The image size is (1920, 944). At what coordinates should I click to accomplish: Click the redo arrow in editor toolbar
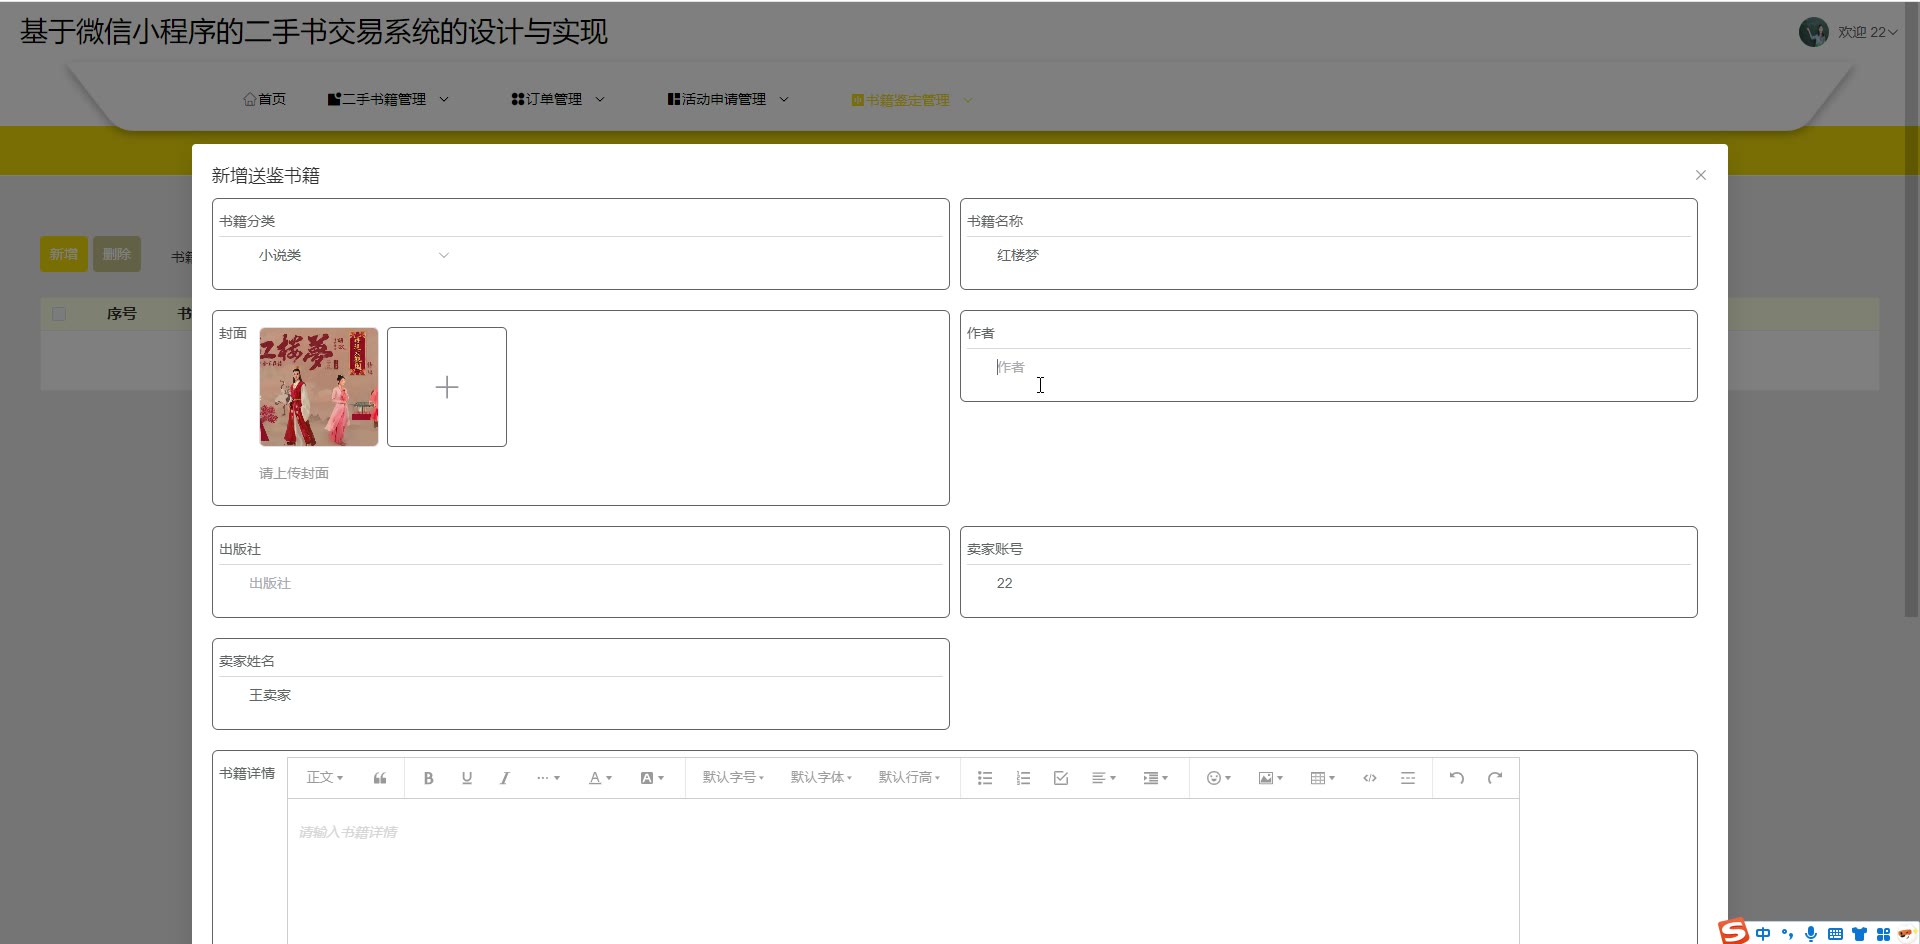point(1494,778)
